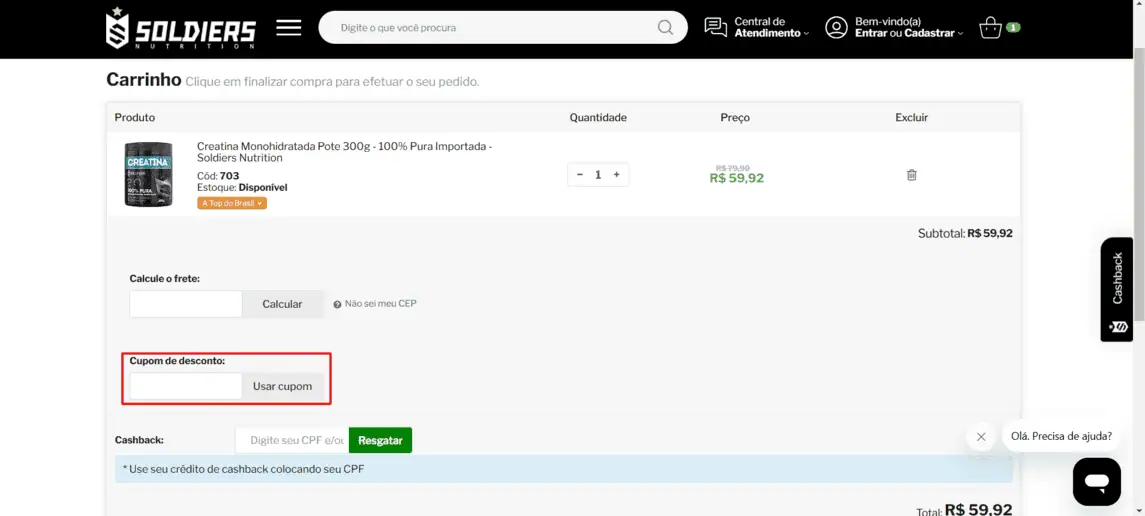
Task: Focus the CEP shipping input field
Action: [x=185, y=304]
